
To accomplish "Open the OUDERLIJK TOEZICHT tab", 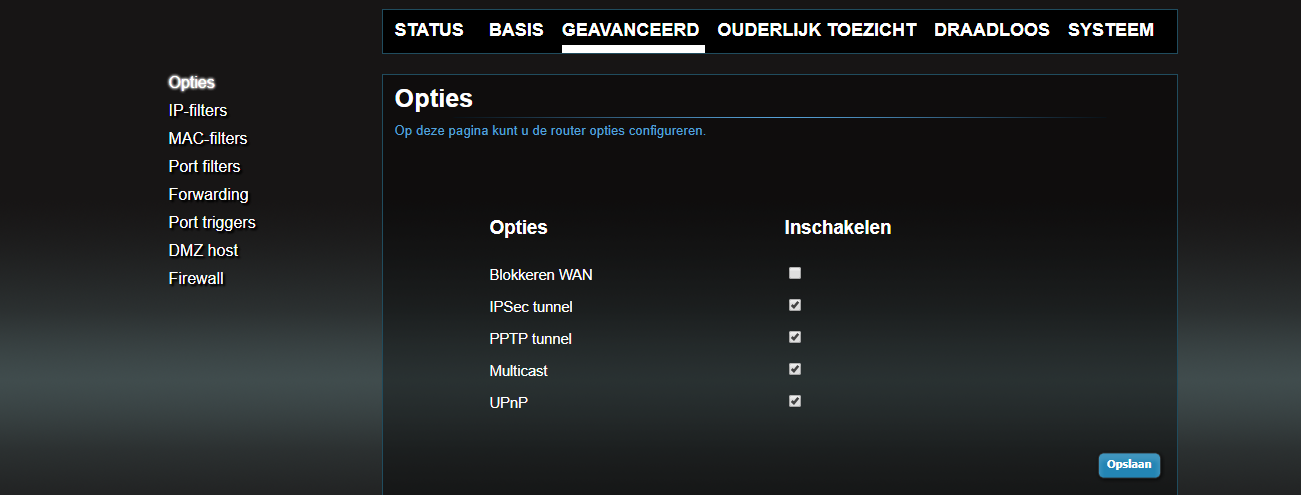I will pyautogui.click(x=817, y=30).
